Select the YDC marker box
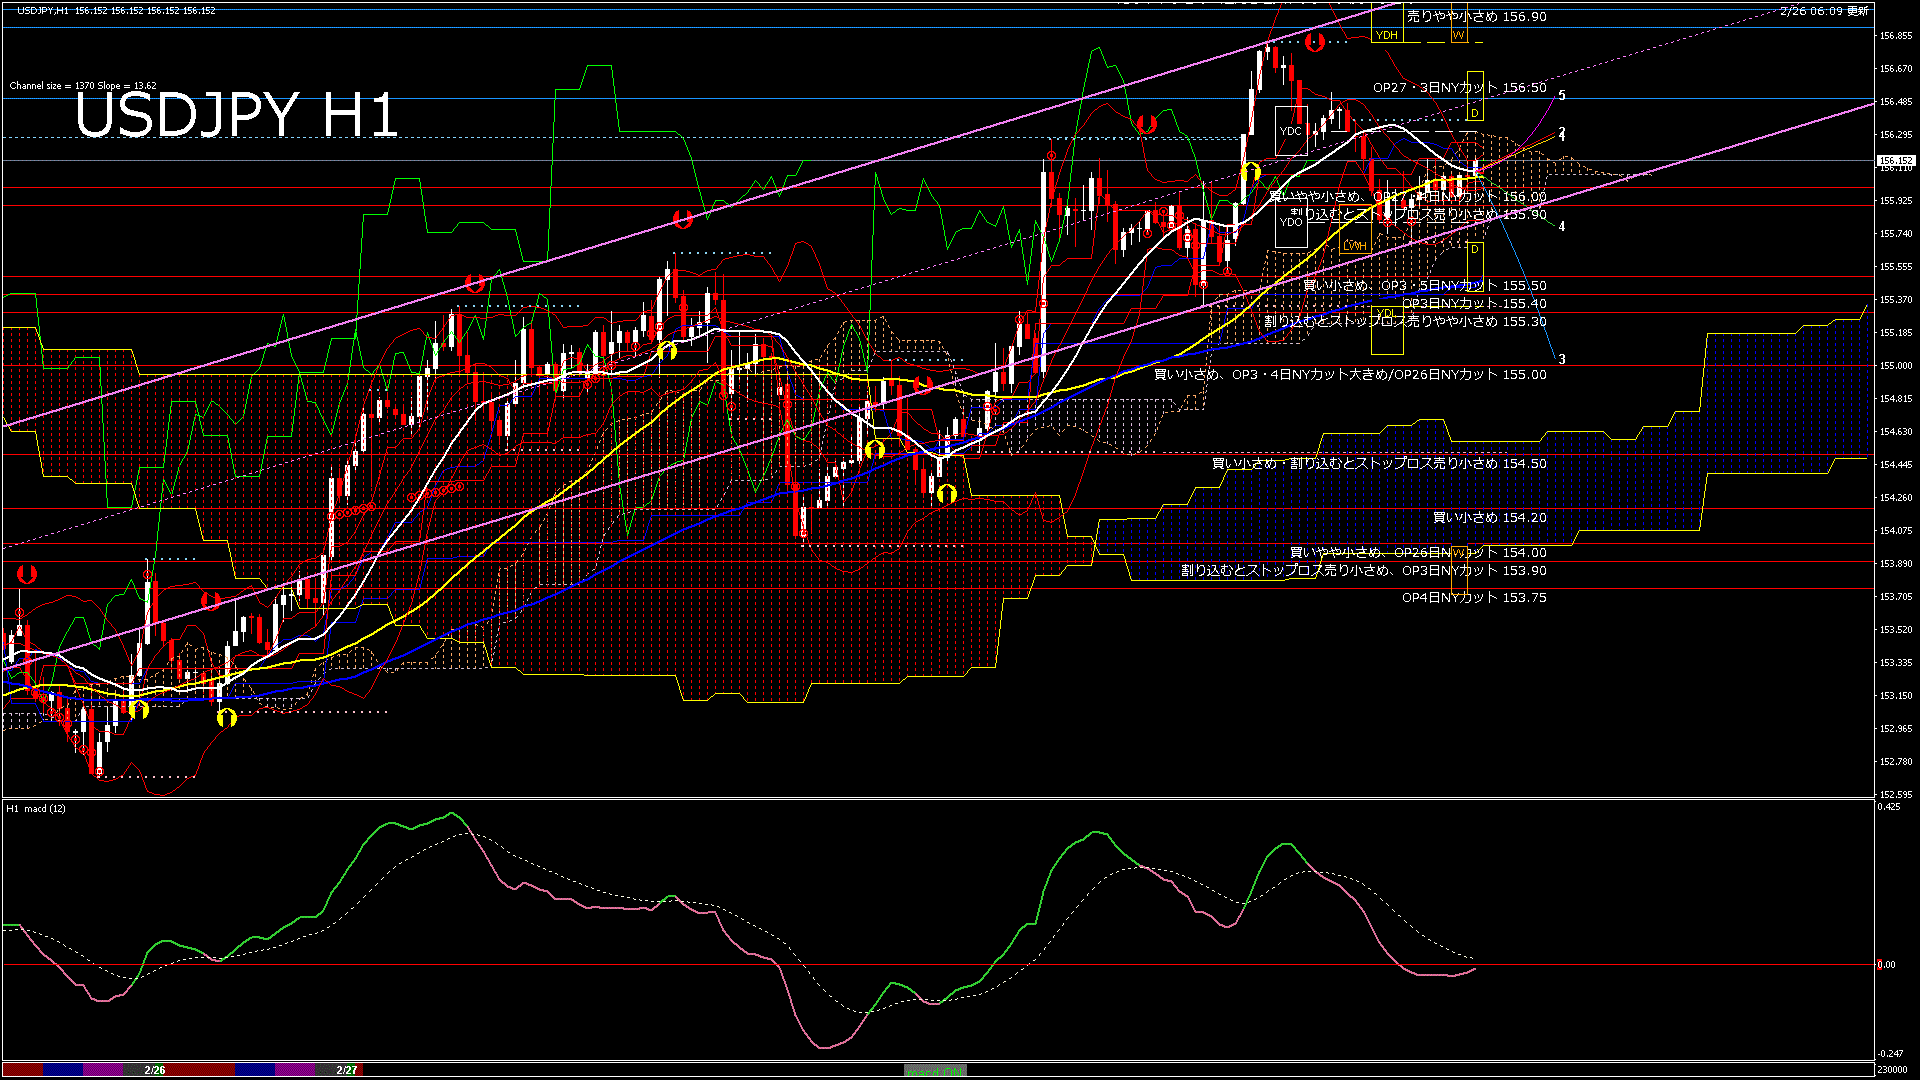This screenshot has height=1080, width=1920. pos(1291,131)
